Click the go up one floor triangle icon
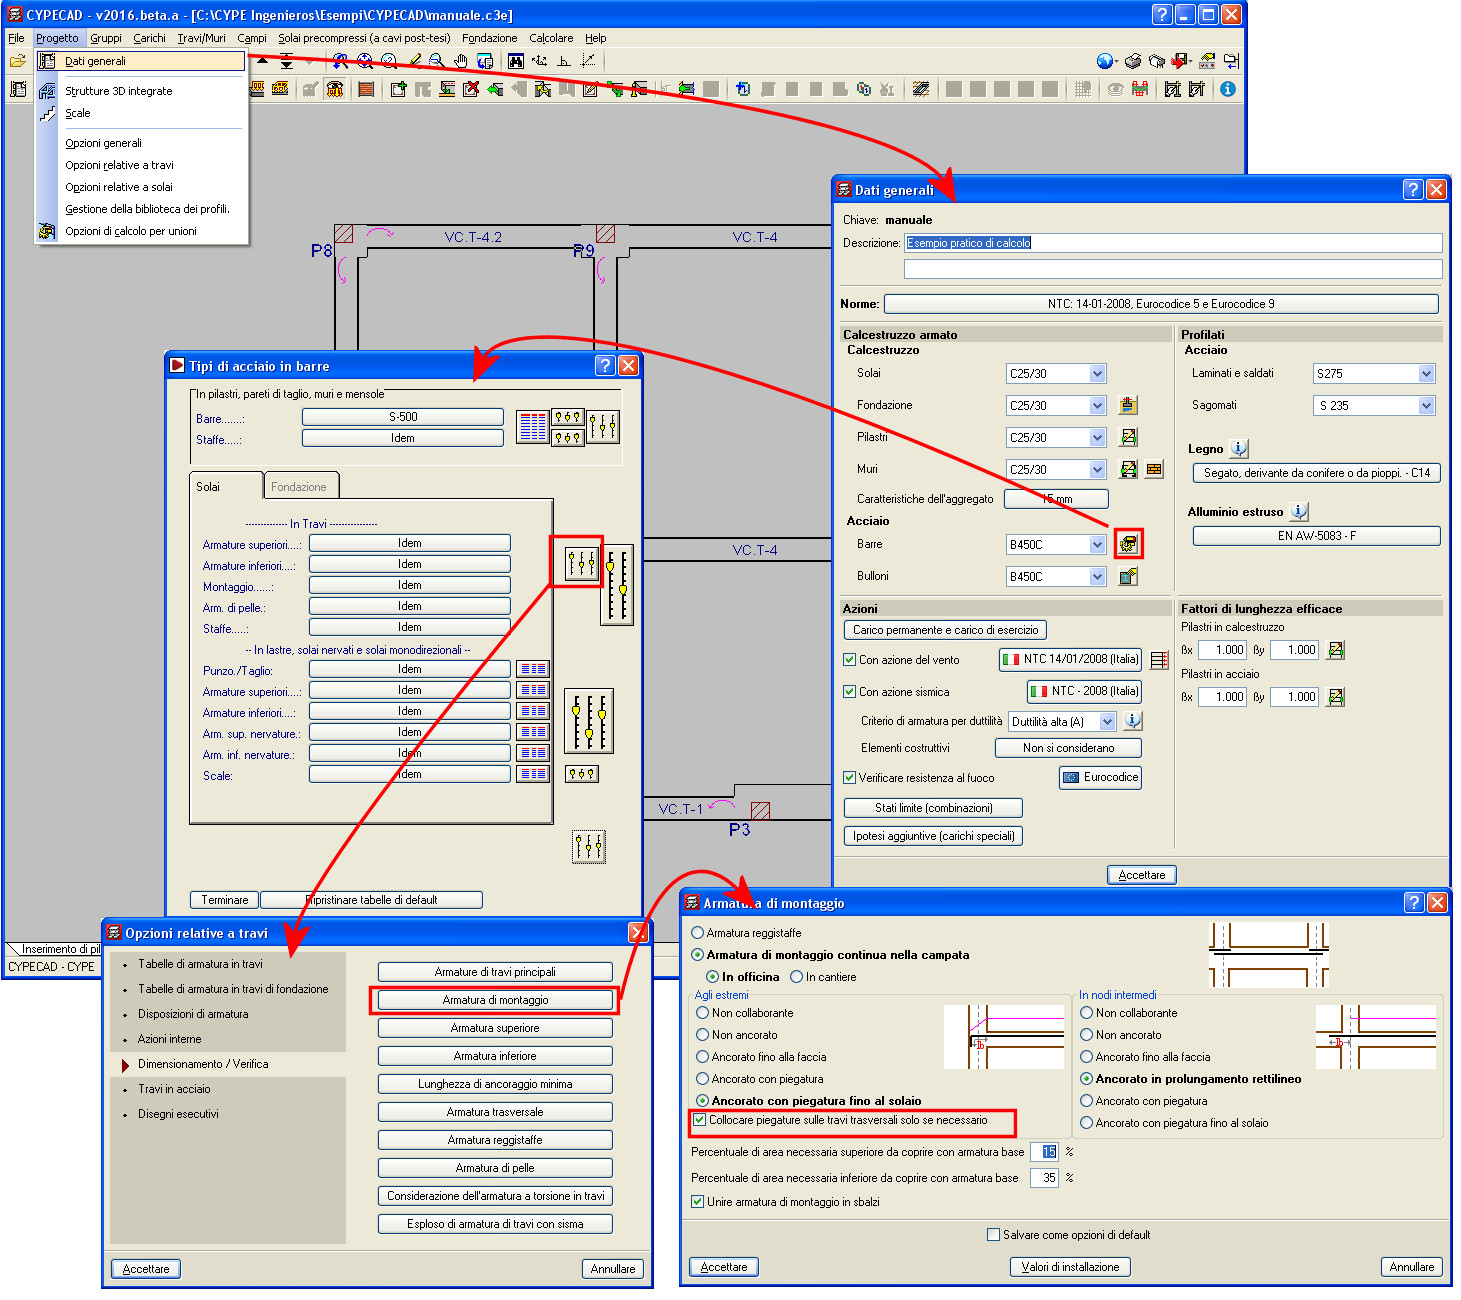The height and width of the screenshot is (1300, 1461). (262, 61)
